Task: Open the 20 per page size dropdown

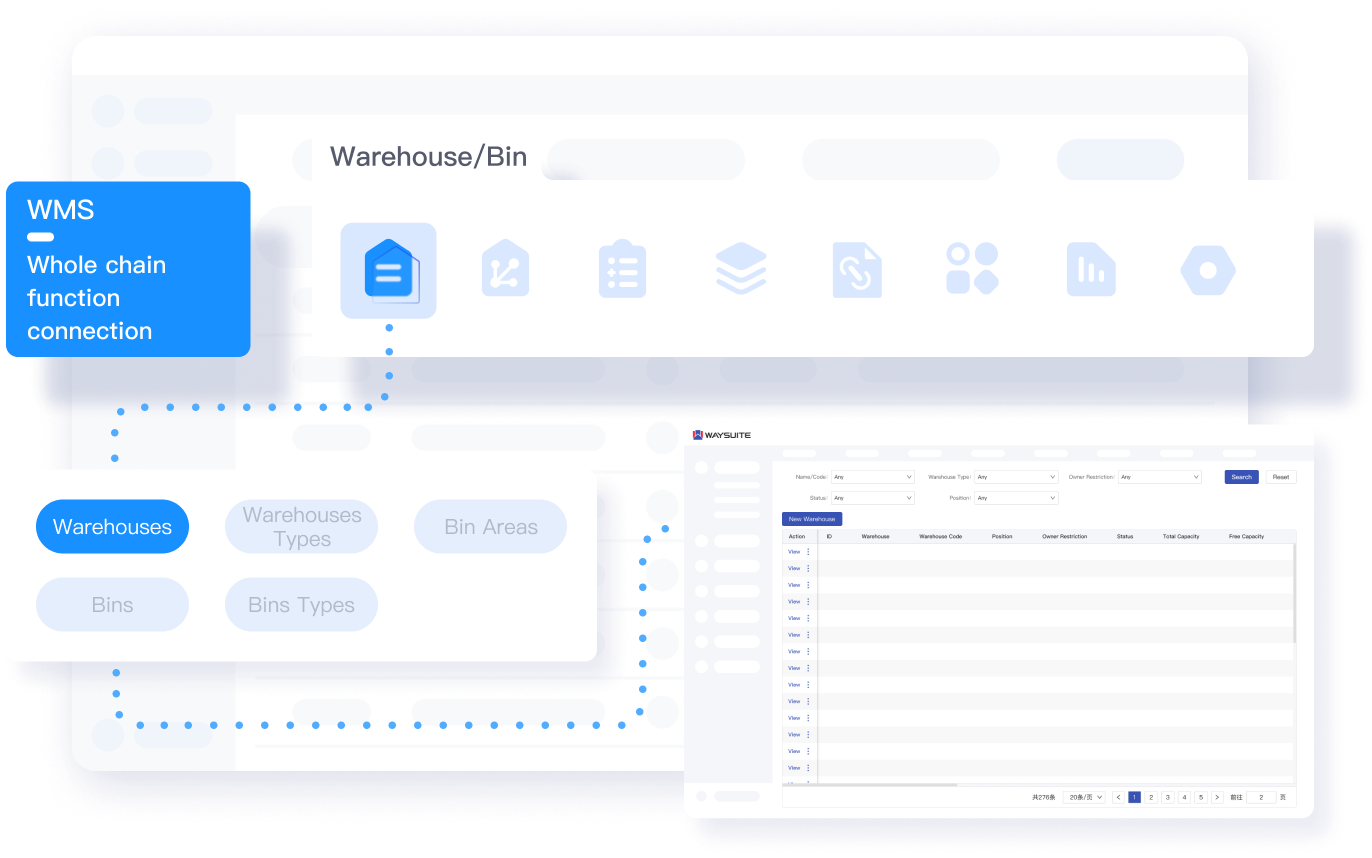Action: 1085,797
